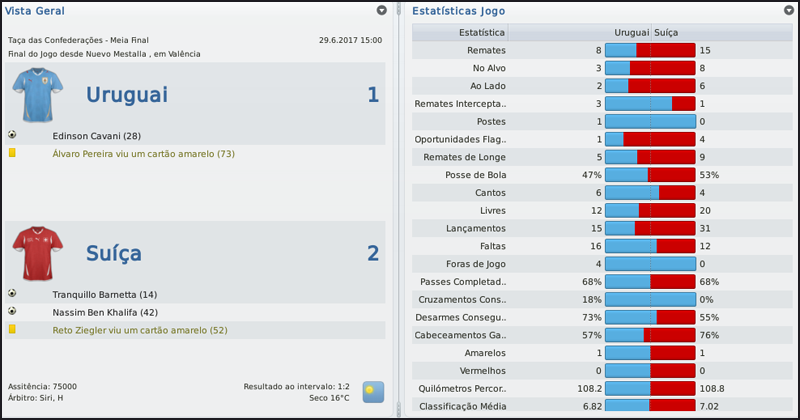Select the Estatísticas Jogo panel title

point(458,10)
